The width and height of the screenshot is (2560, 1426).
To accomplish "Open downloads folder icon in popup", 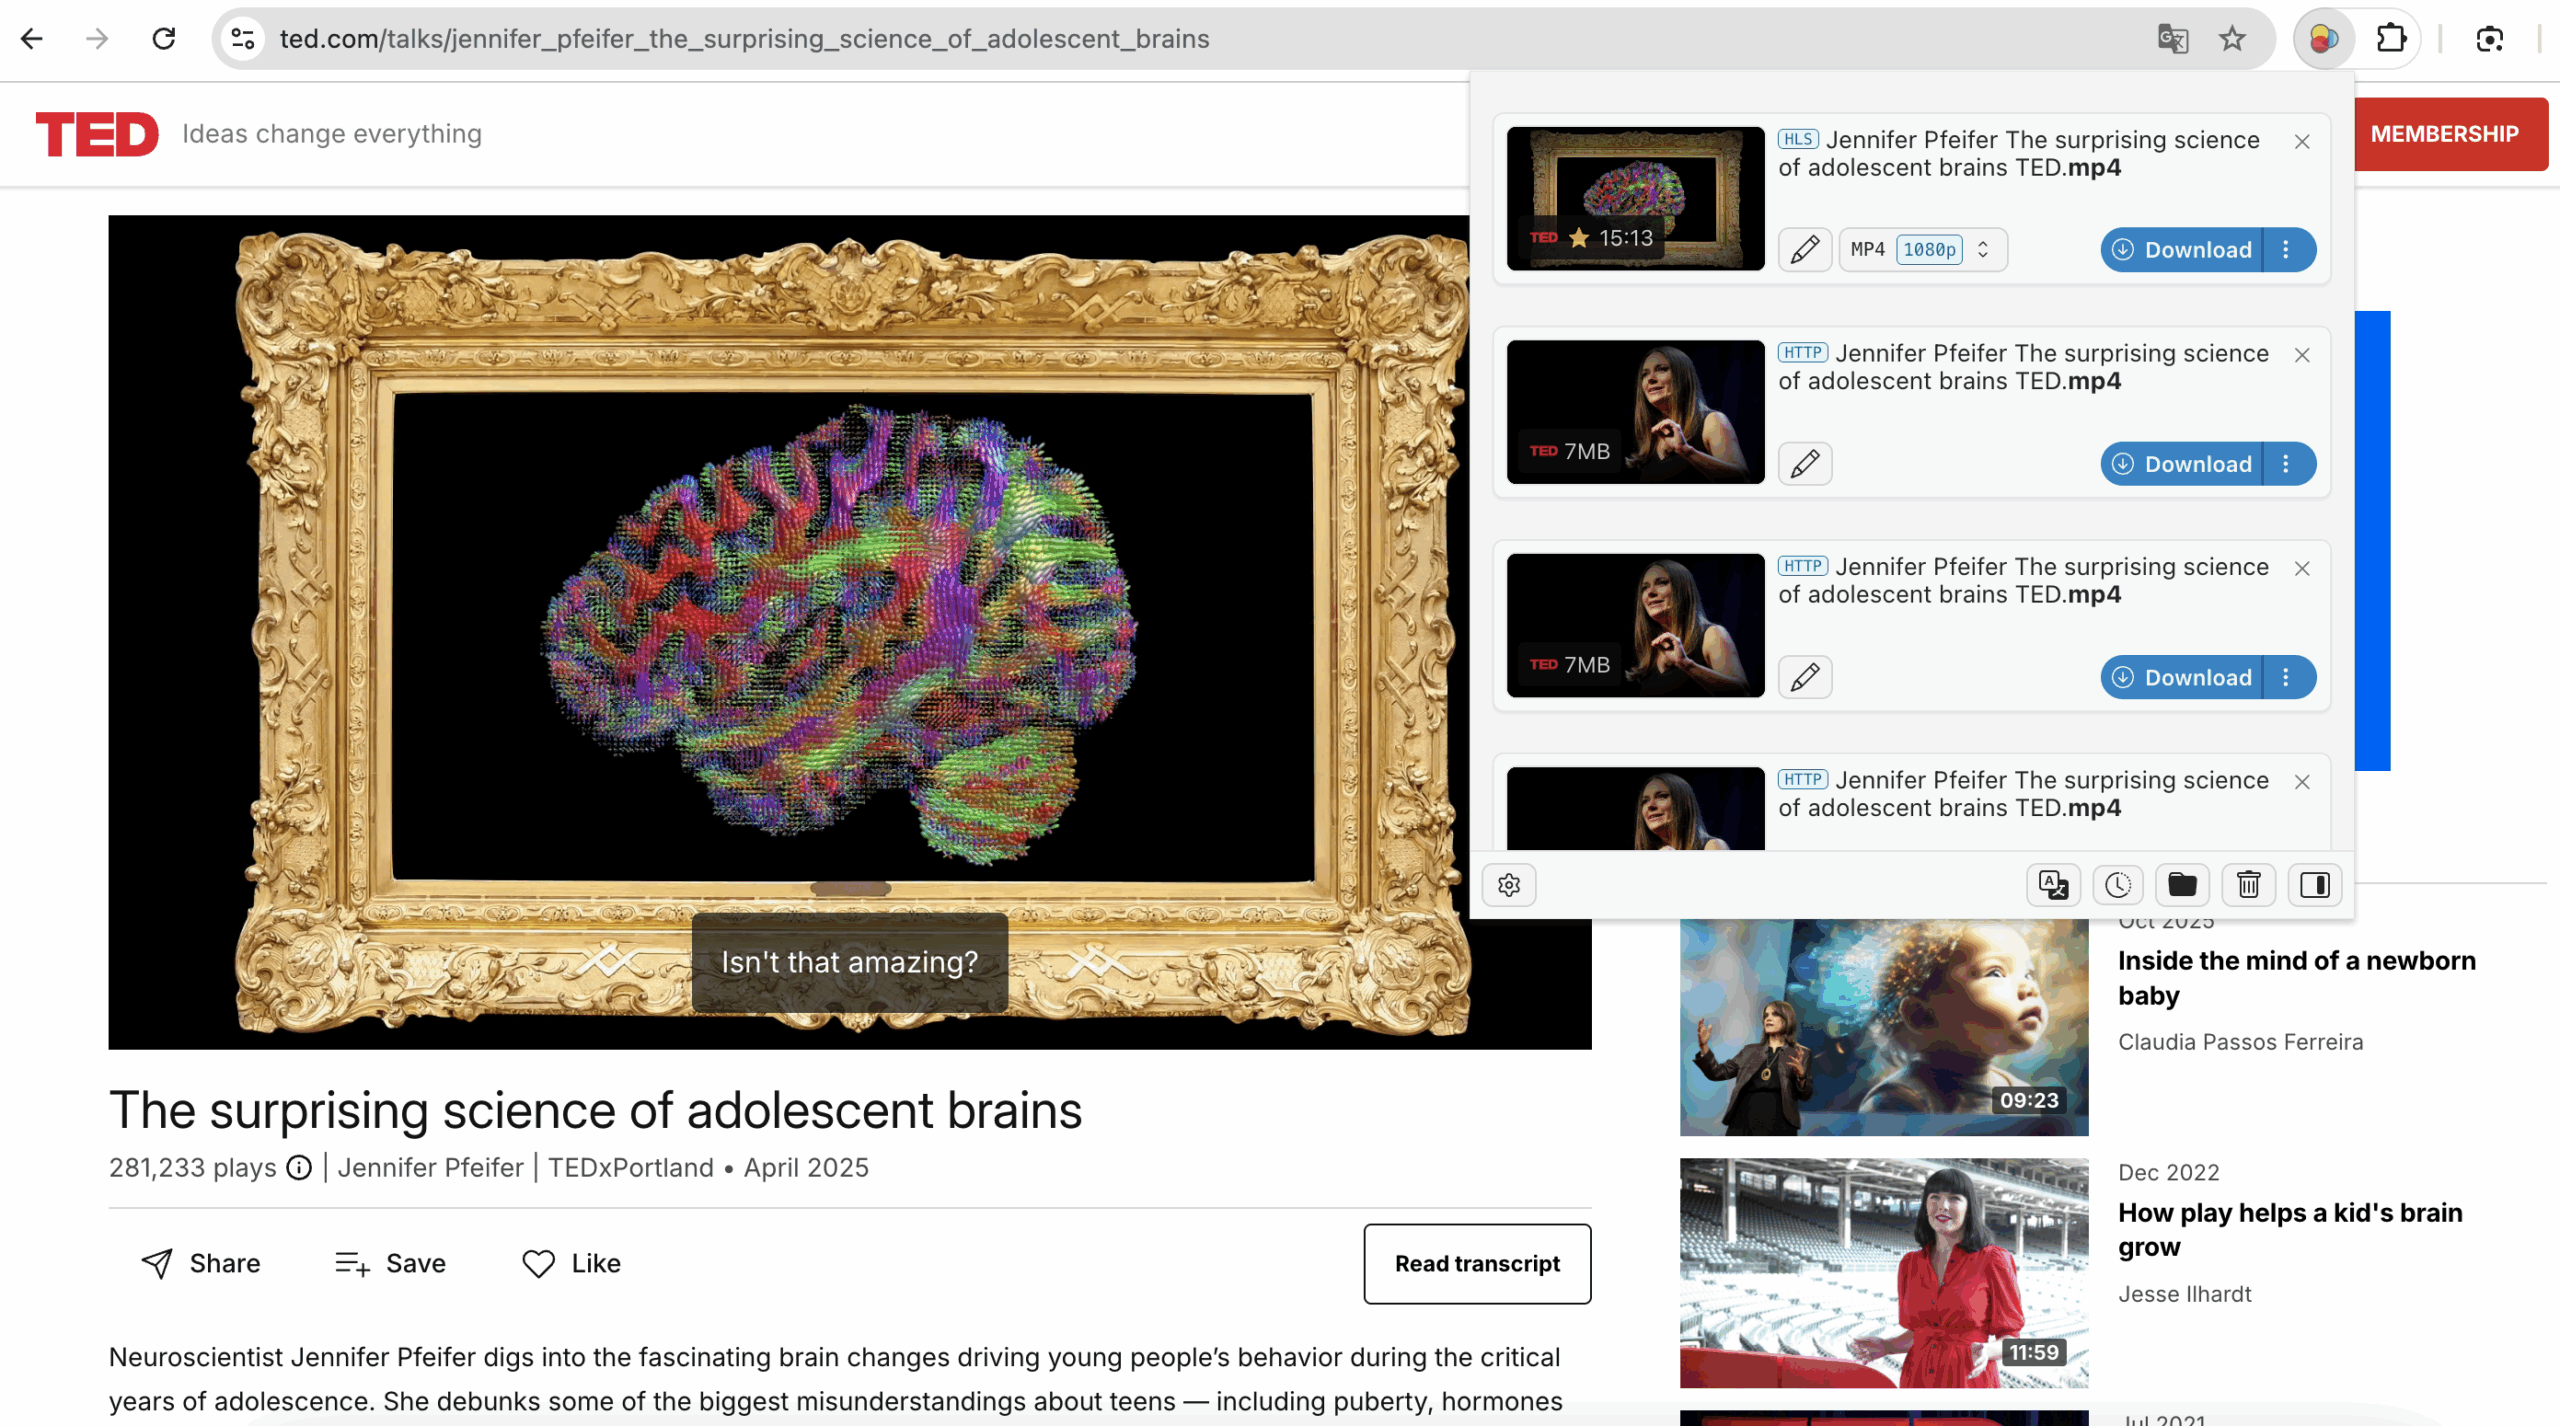I will [2183, 885].
